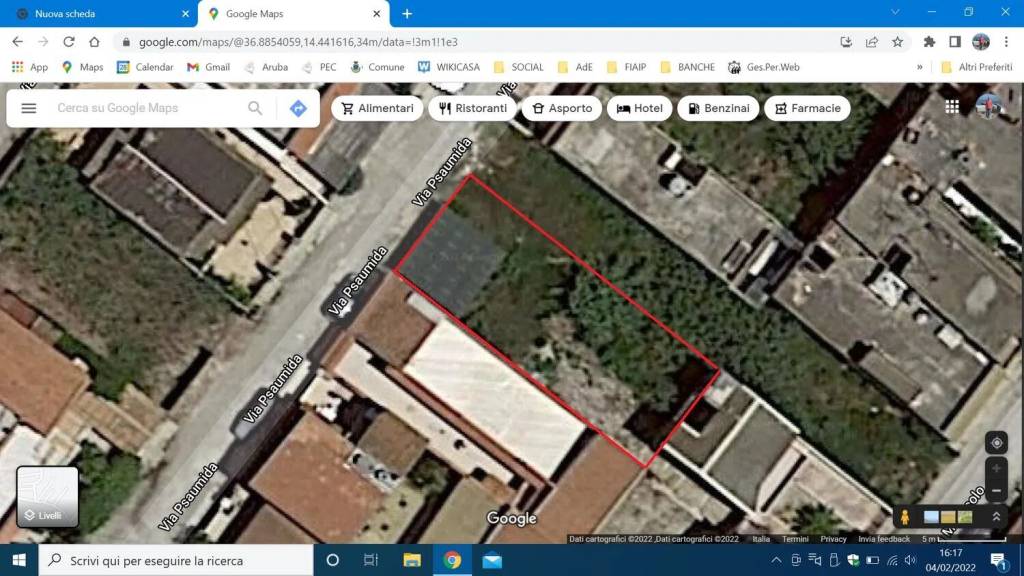Viewport: 1024px width, 576px height.
Task: Open the Google apps grid
Action: click(952, 107)
